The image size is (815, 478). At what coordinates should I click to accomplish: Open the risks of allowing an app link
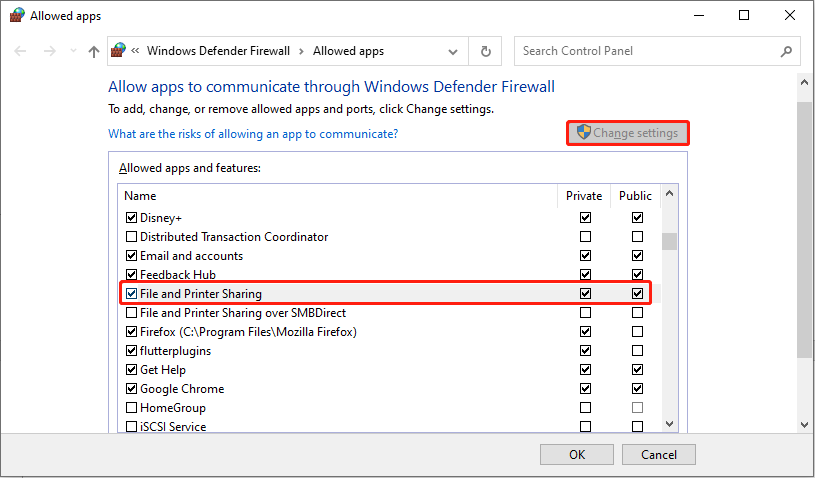(x=253, y=134)
